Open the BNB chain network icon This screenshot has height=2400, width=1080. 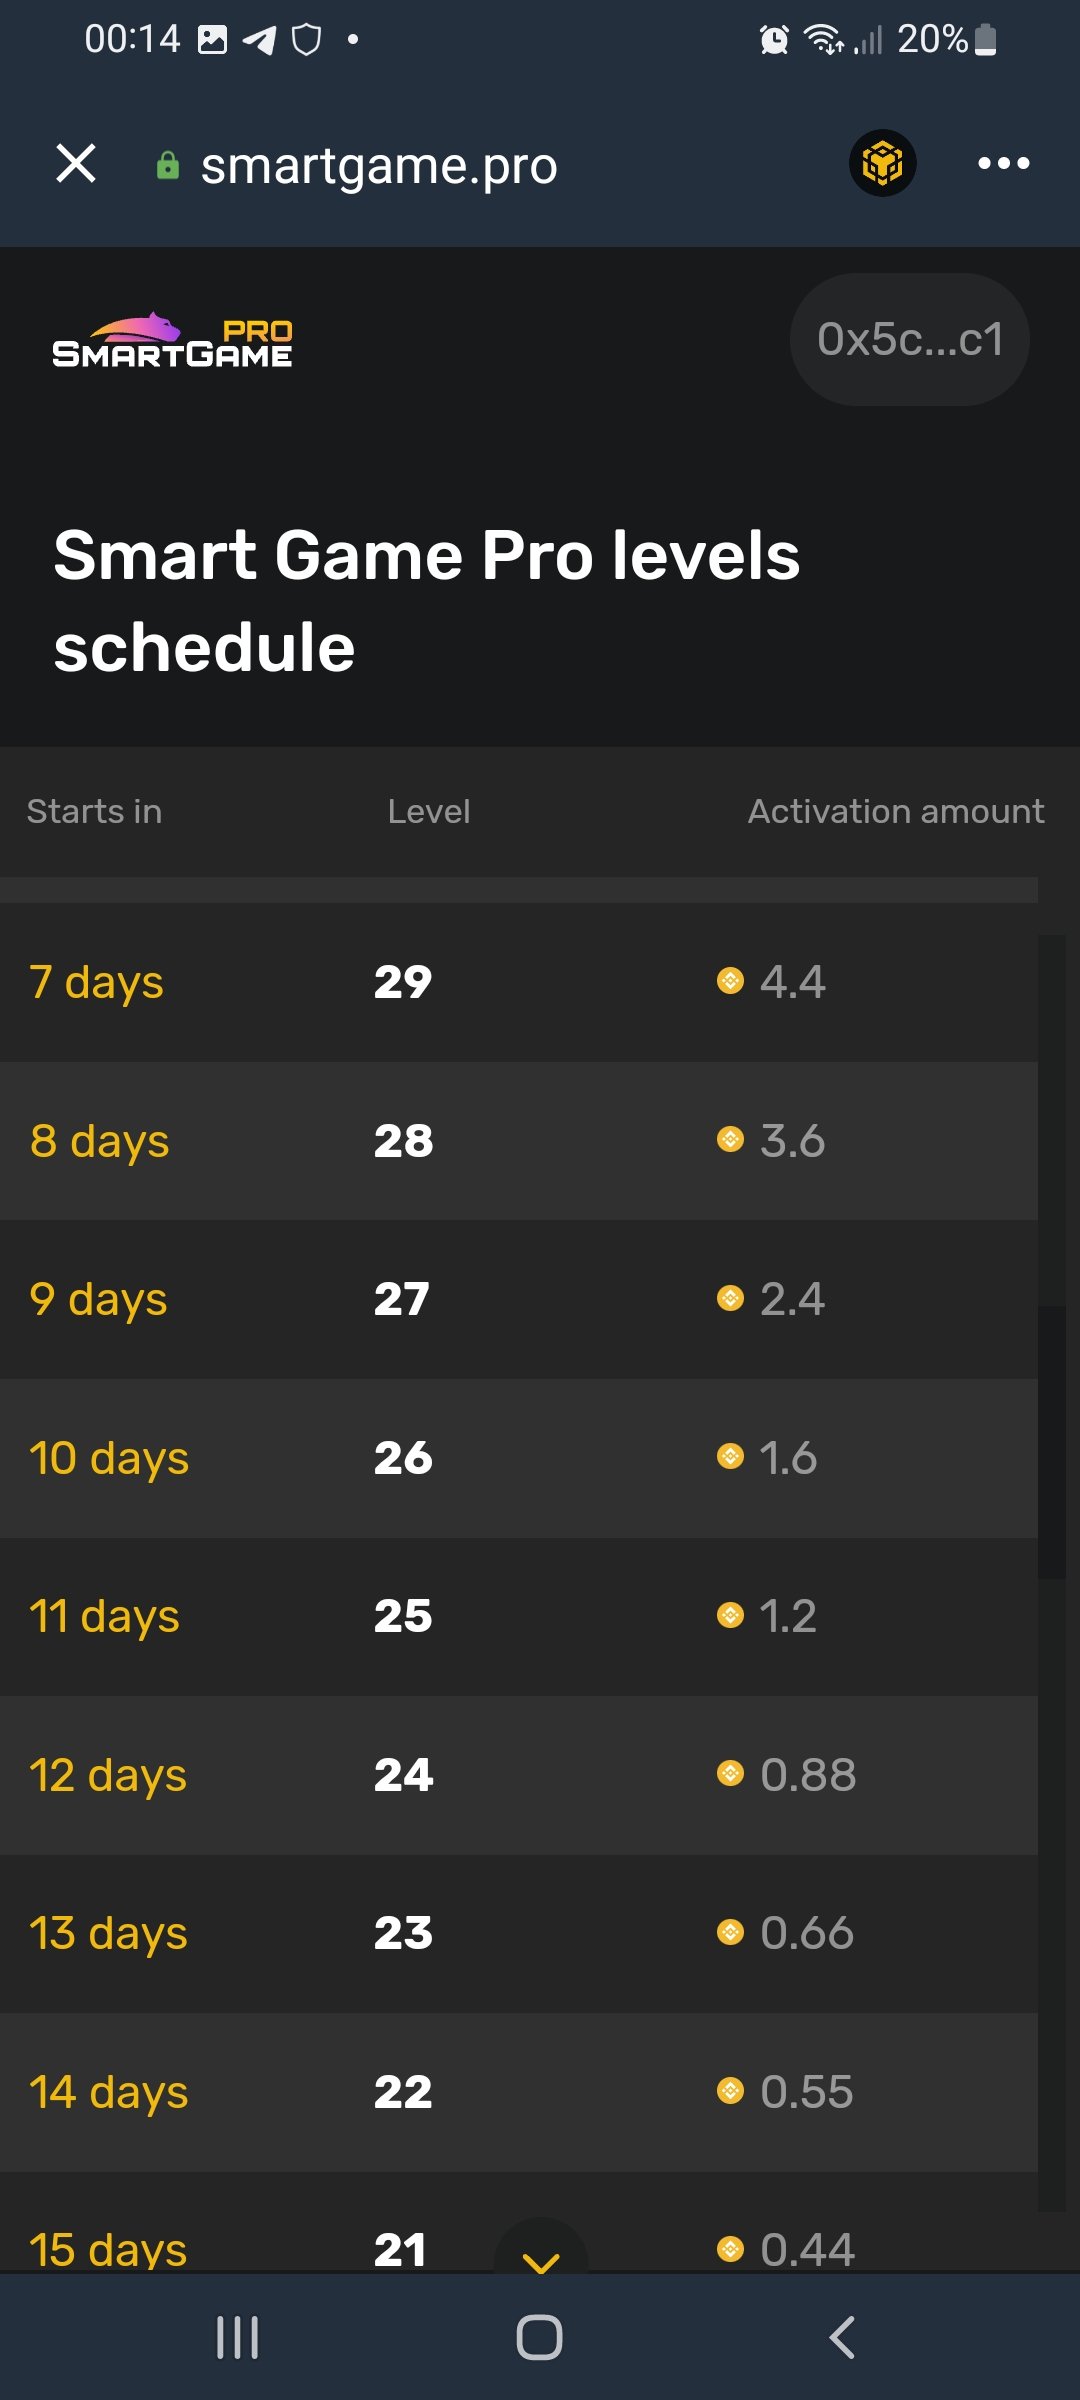point(882,163)
